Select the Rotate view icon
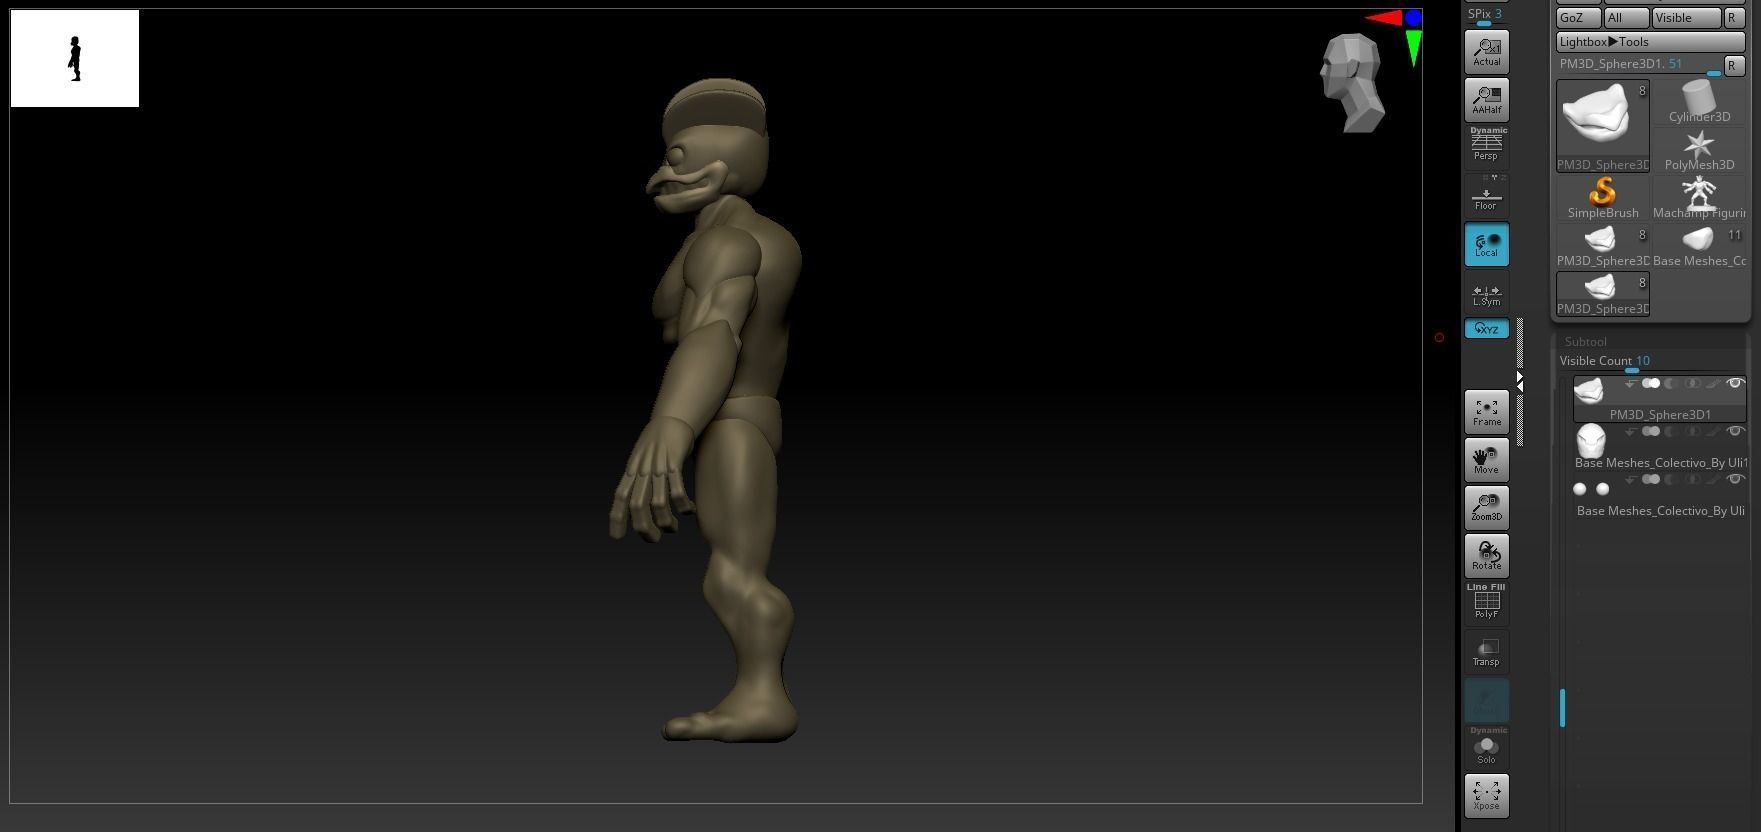The width and height of the screenshot is (1761, 832). tap(1486, 556)
